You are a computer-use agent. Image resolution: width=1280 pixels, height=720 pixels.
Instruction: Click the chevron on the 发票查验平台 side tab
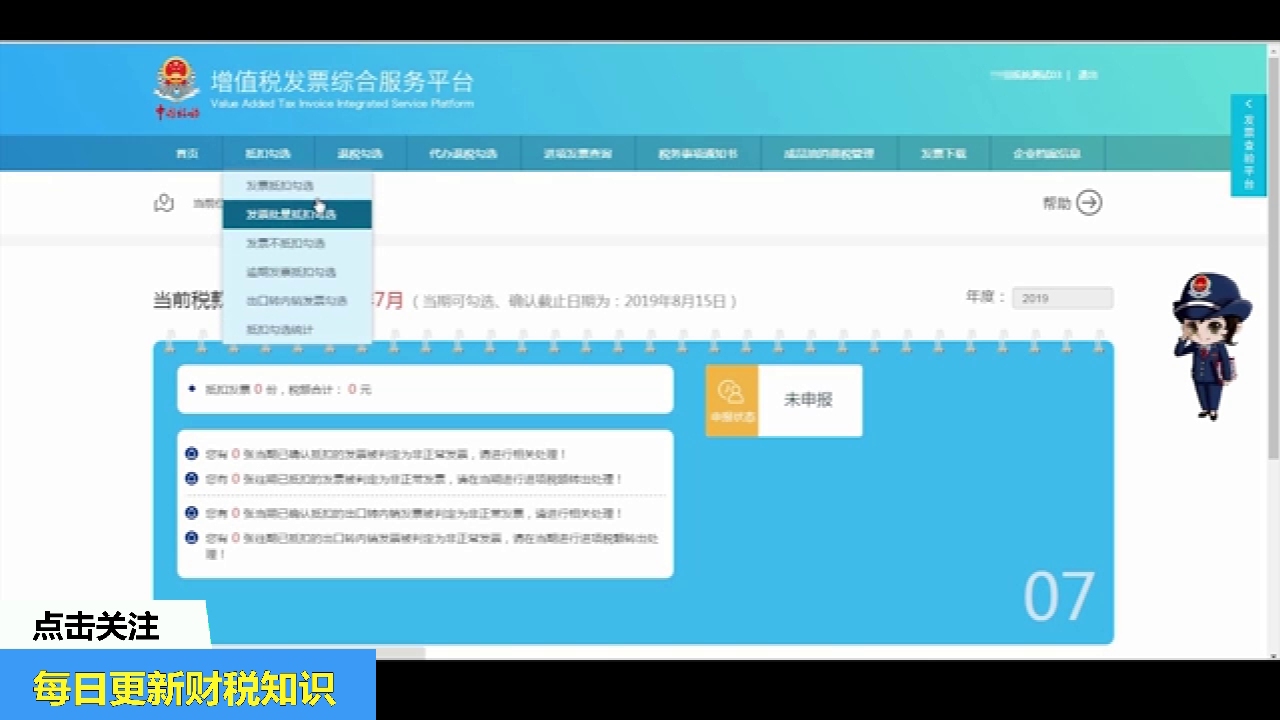1248,103
